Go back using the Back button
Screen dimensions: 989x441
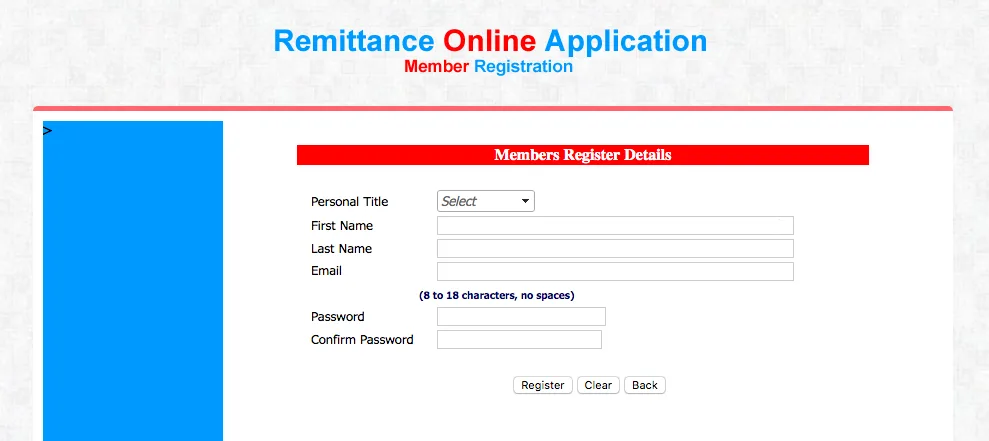(645, 385)
